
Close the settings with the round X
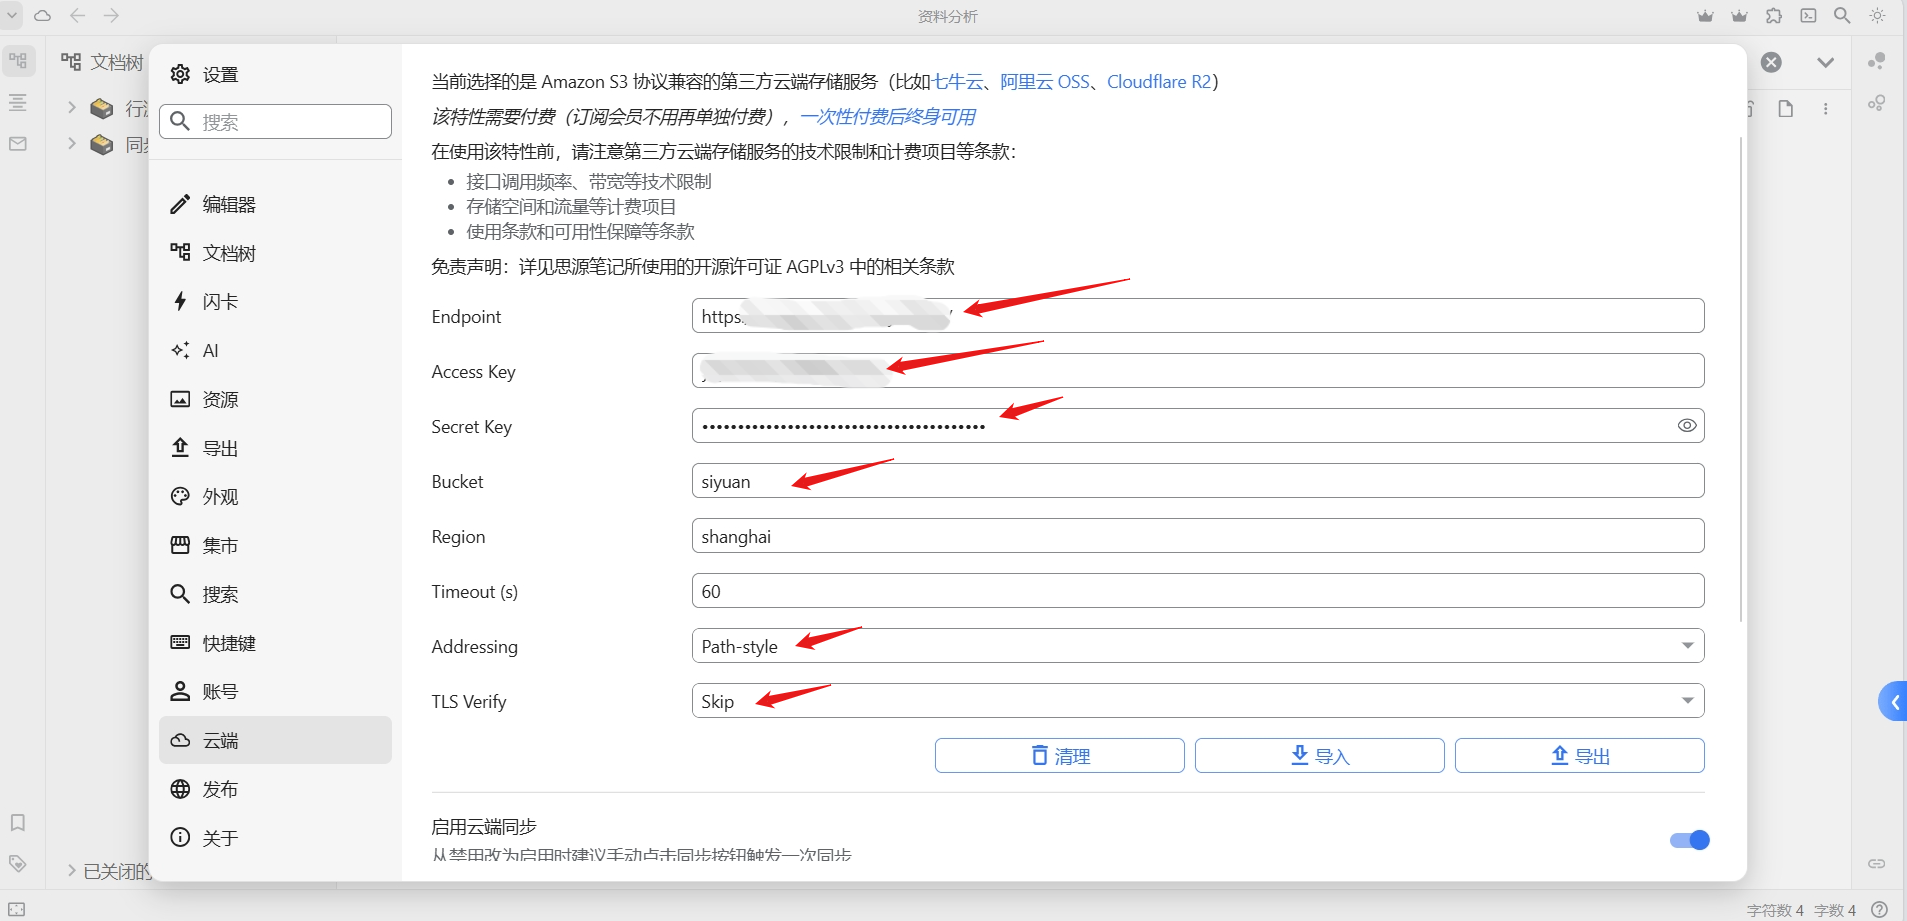point(1771,62)
